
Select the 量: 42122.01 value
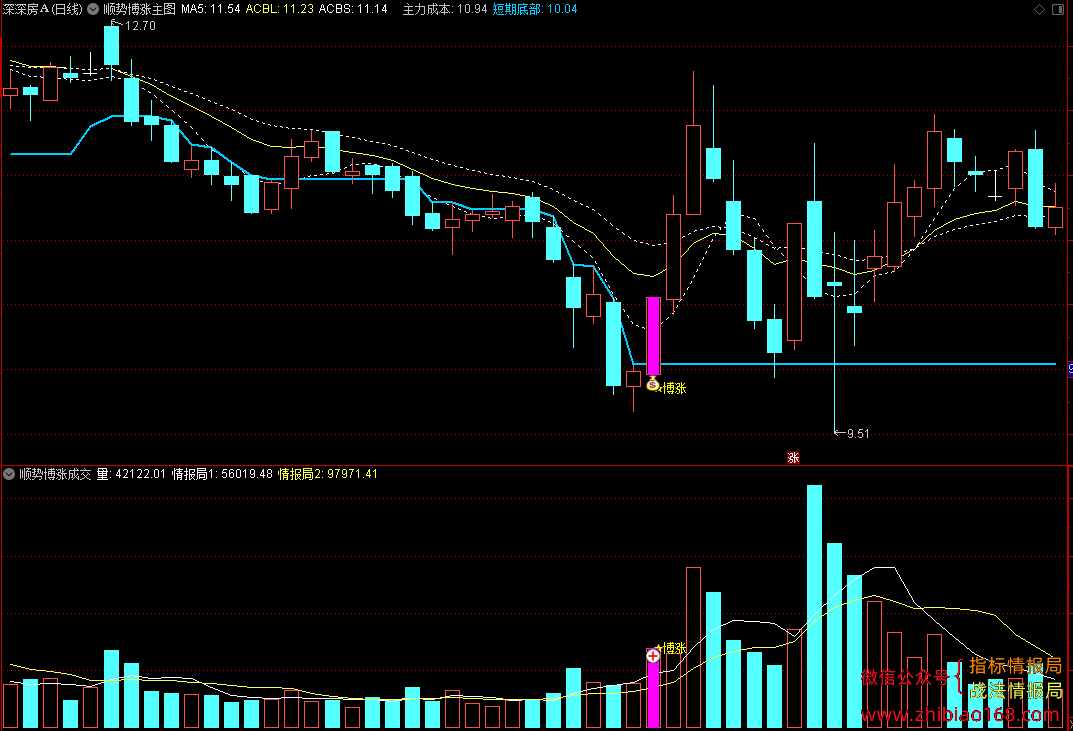coord(131,474)
